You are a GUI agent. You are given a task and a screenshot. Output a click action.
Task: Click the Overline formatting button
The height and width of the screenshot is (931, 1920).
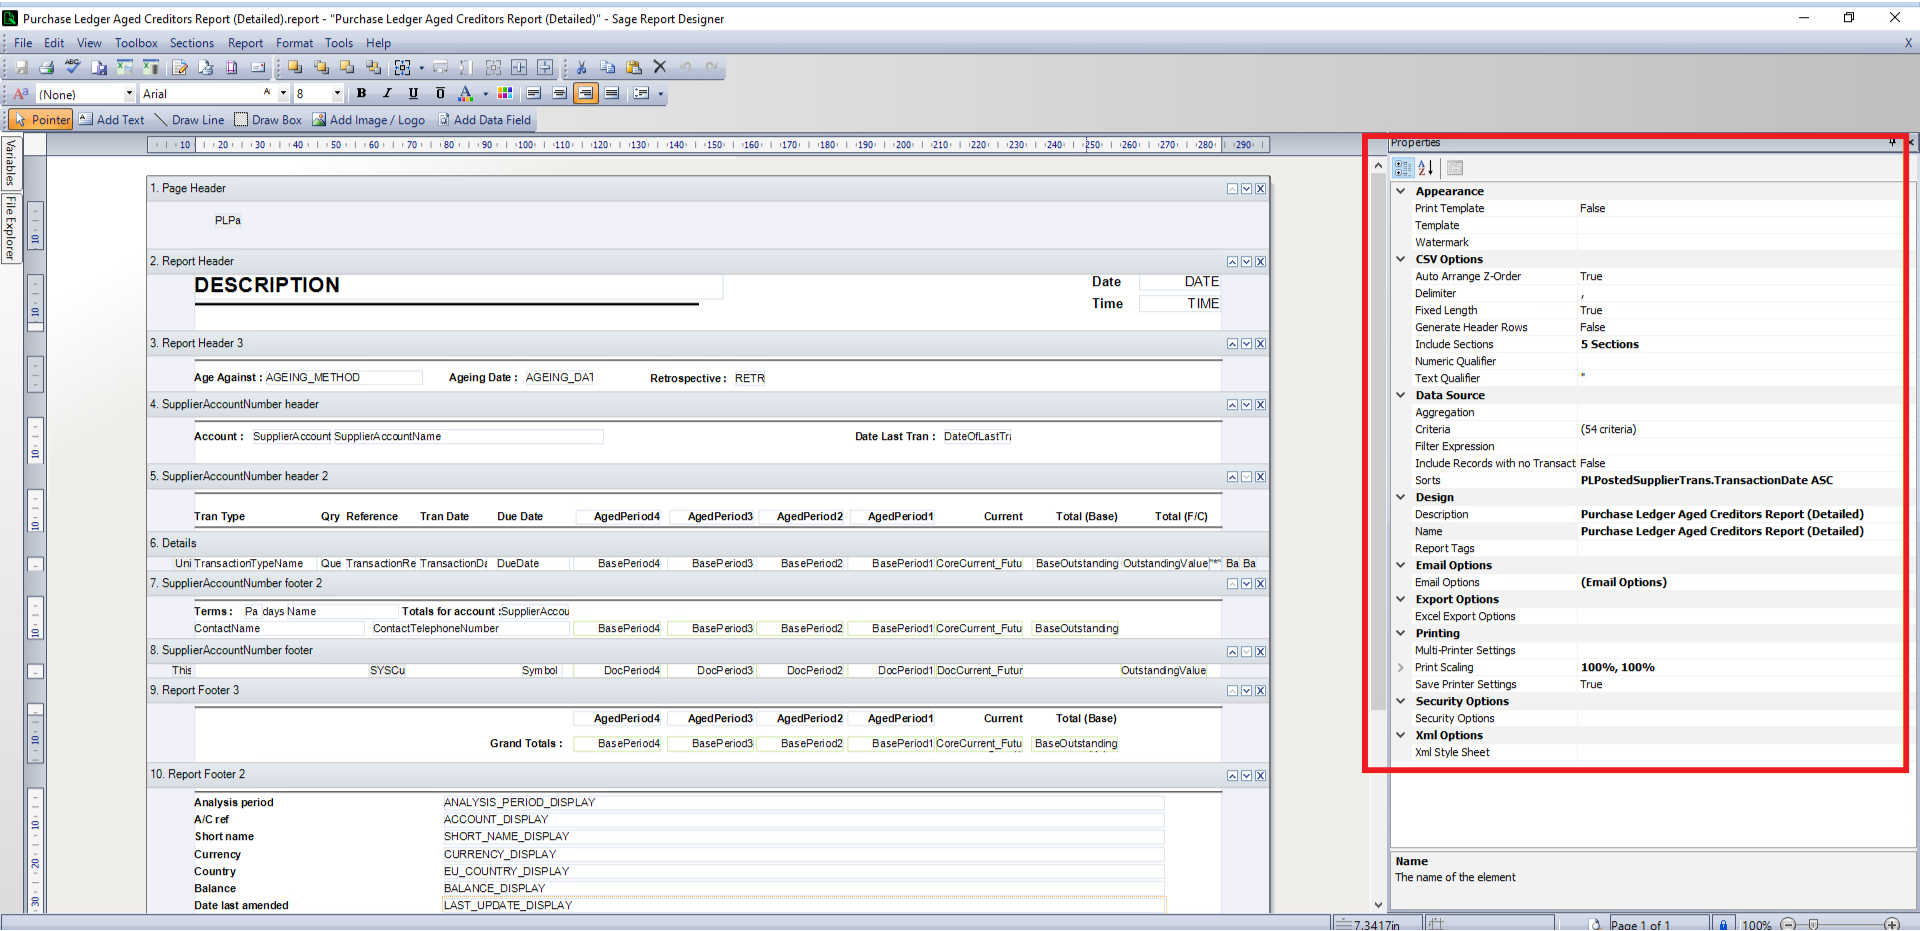tap(440, 94)
